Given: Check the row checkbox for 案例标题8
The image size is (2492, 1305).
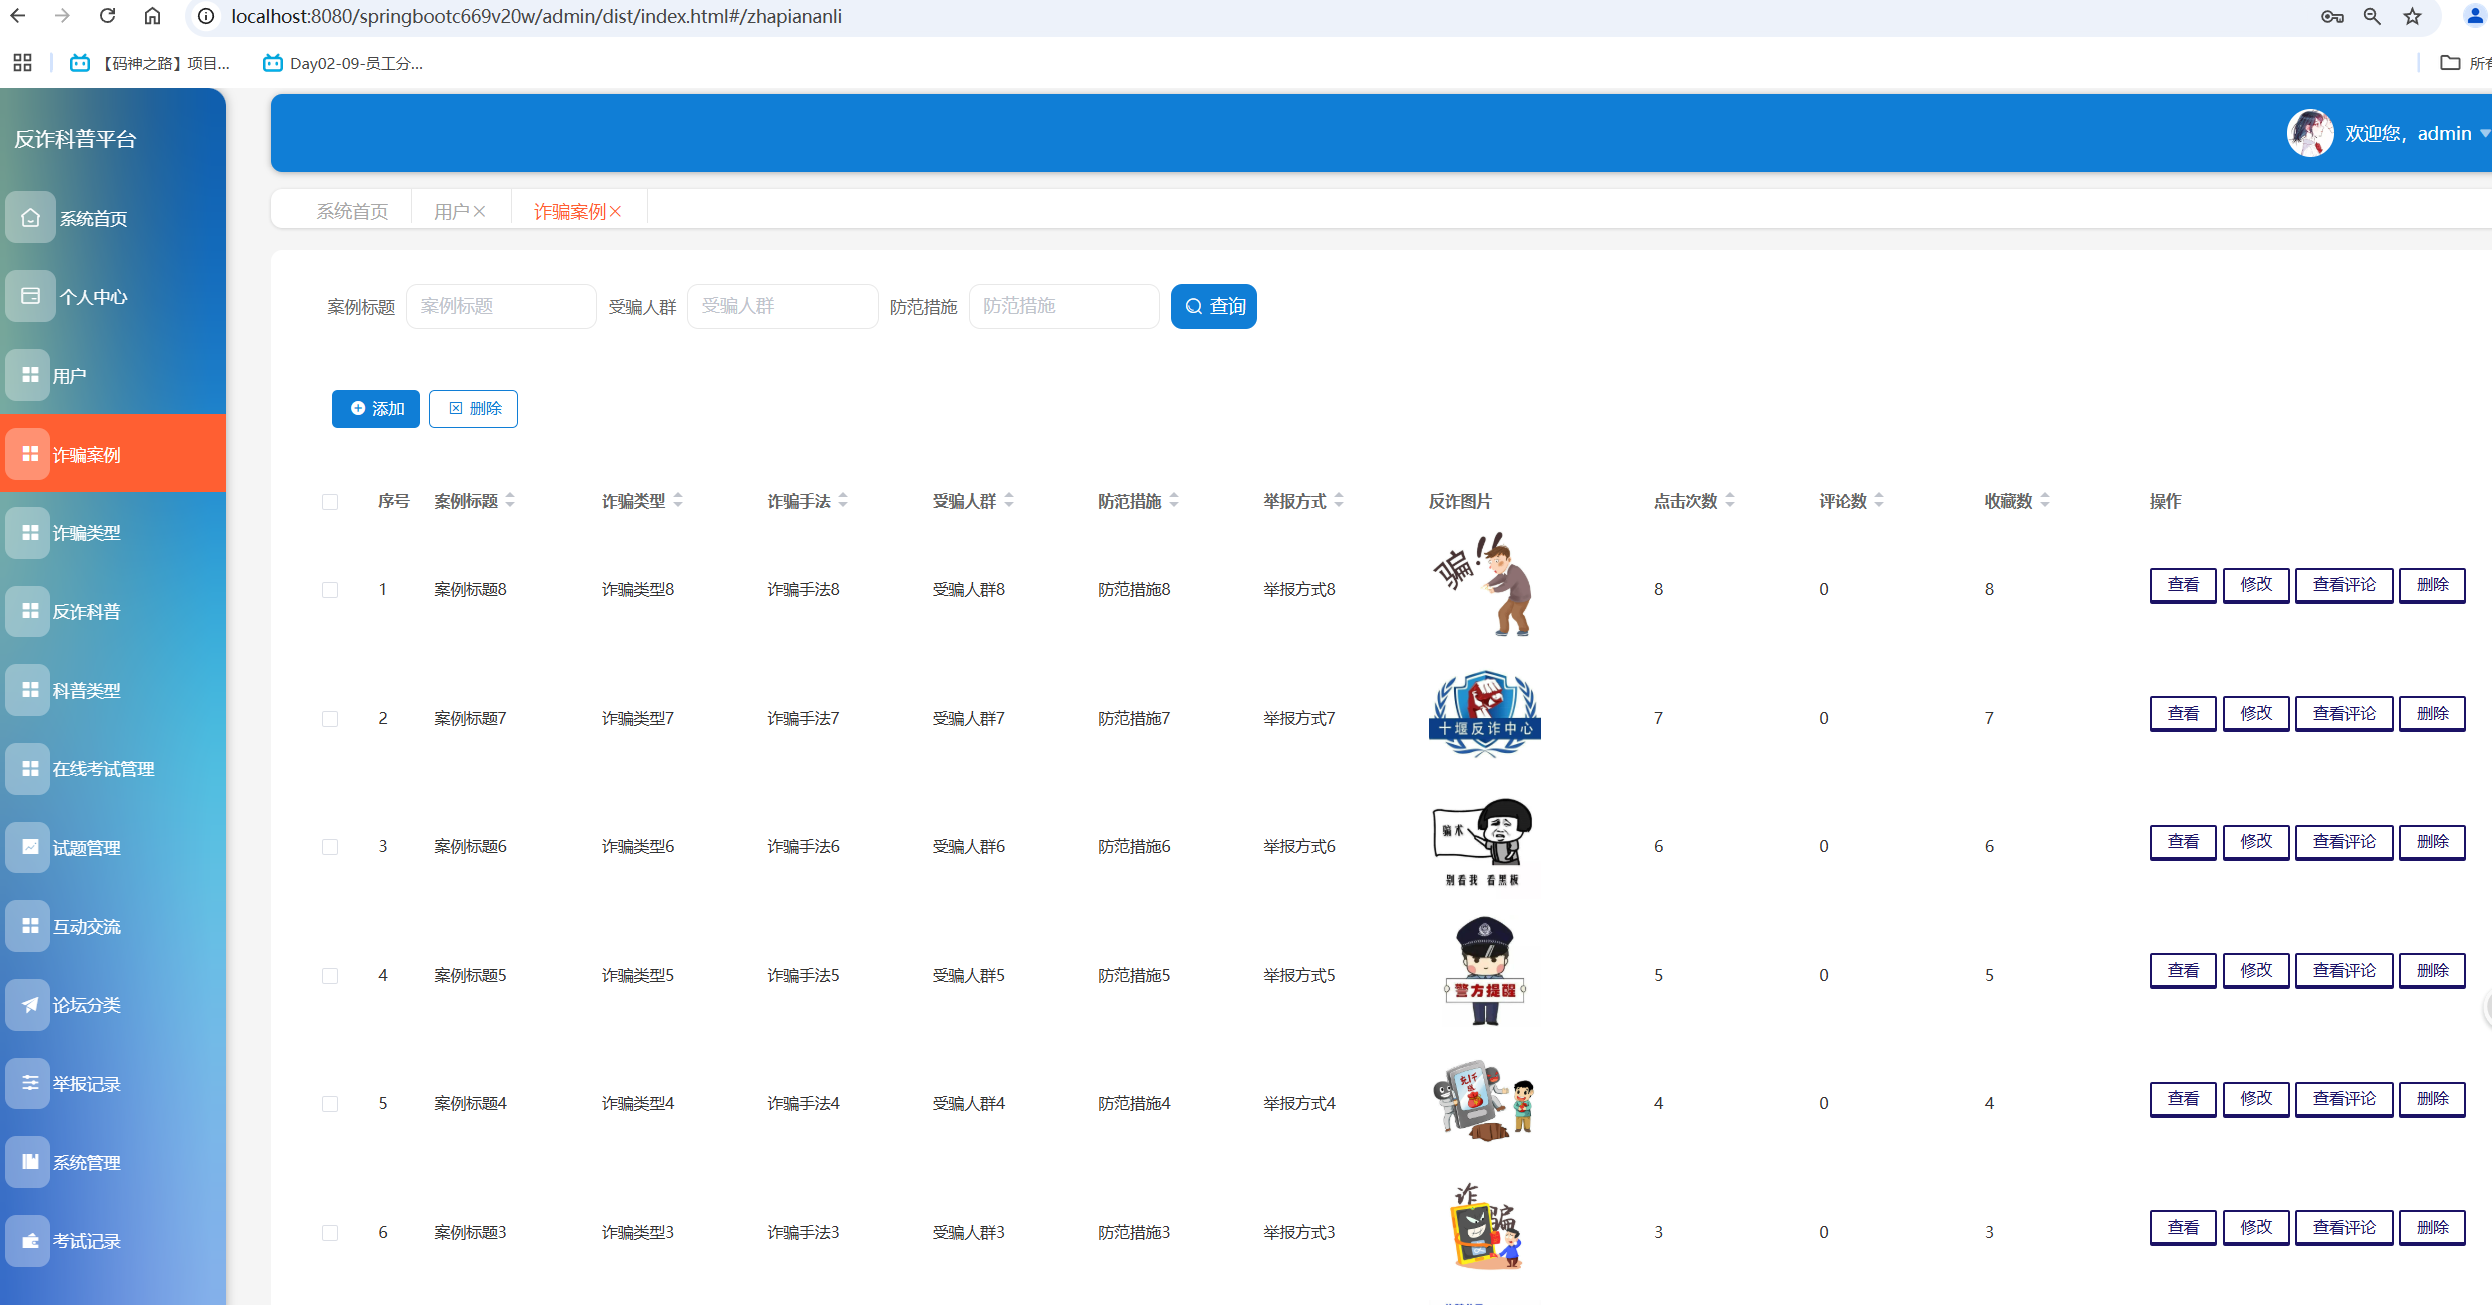Looking at the screenshot, I should pos(330,590).
